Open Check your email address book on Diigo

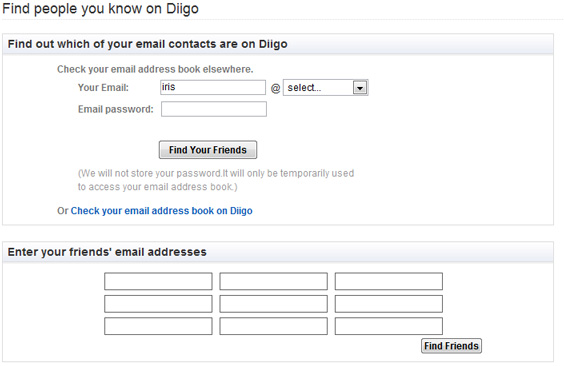click(x=162, y=211)
